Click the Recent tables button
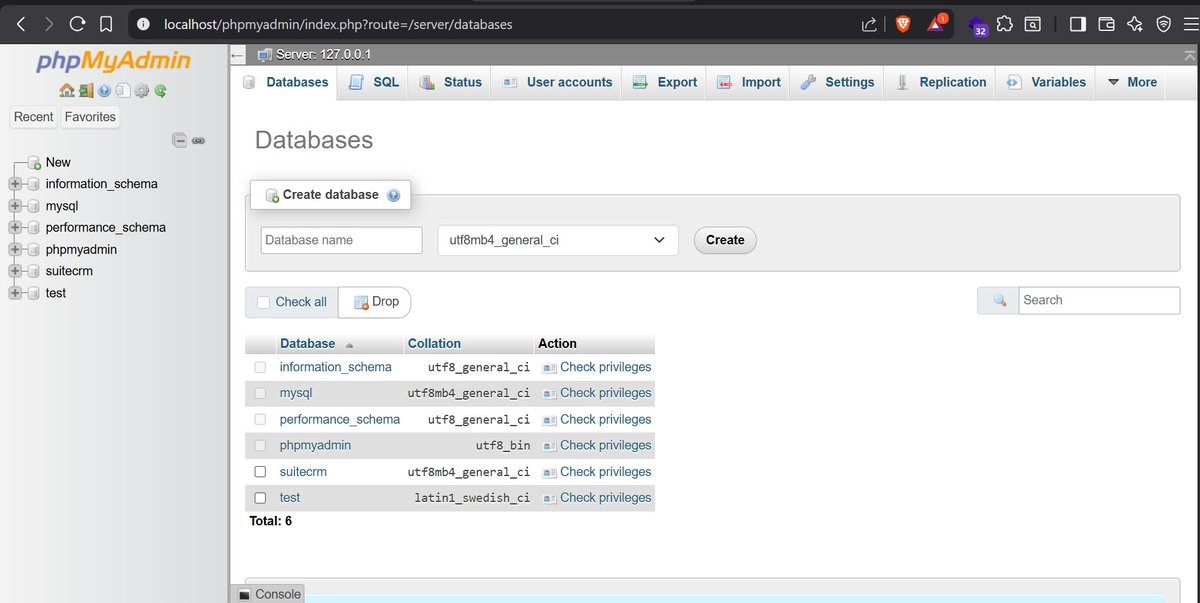This screenshot has width=1200, height=603. point(33,117)
